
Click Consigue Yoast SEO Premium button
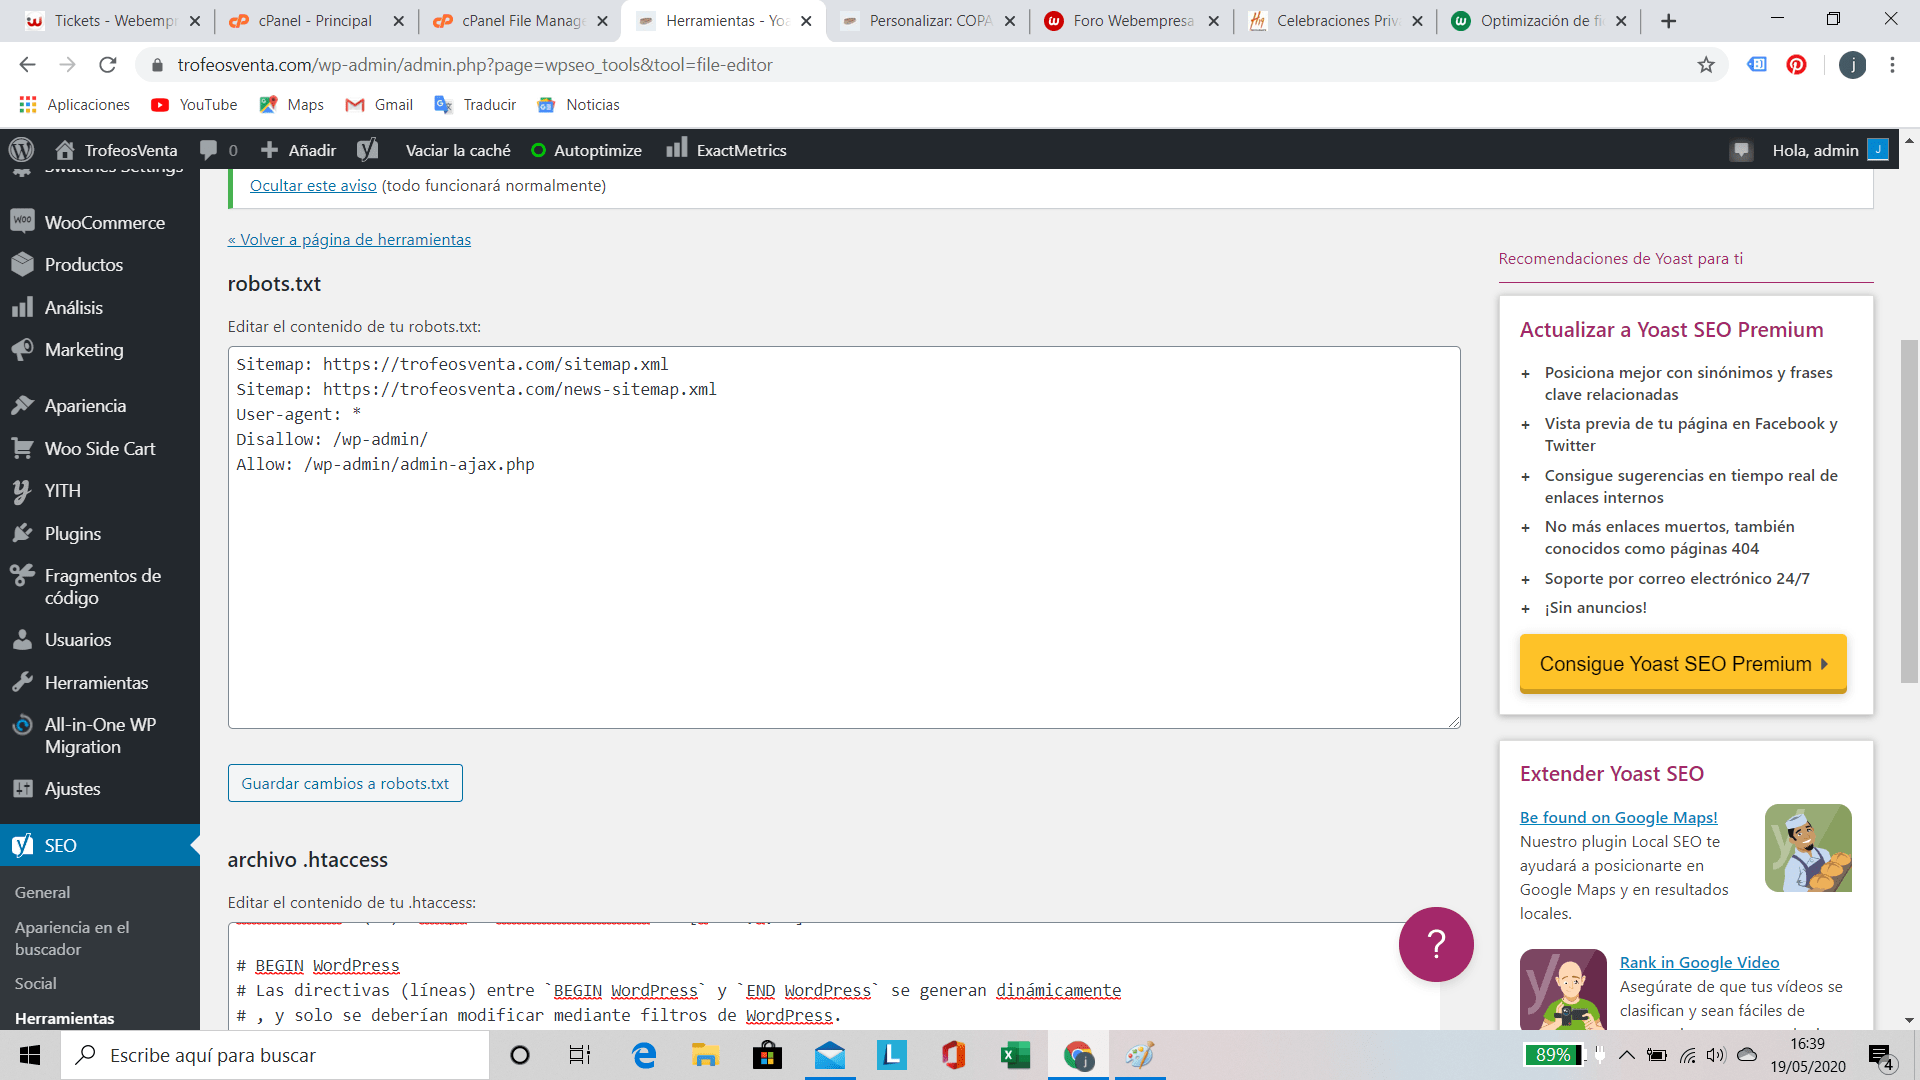click(1683, 664)
